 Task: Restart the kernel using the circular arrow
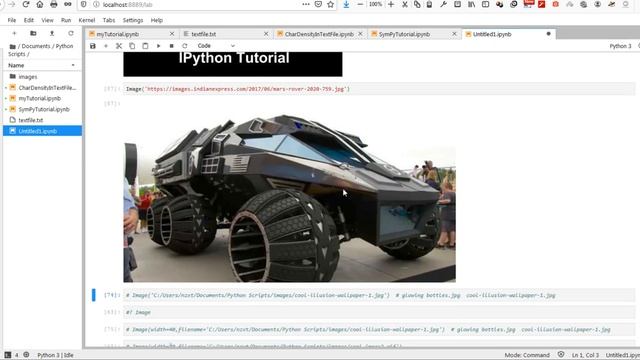(184, 46)
